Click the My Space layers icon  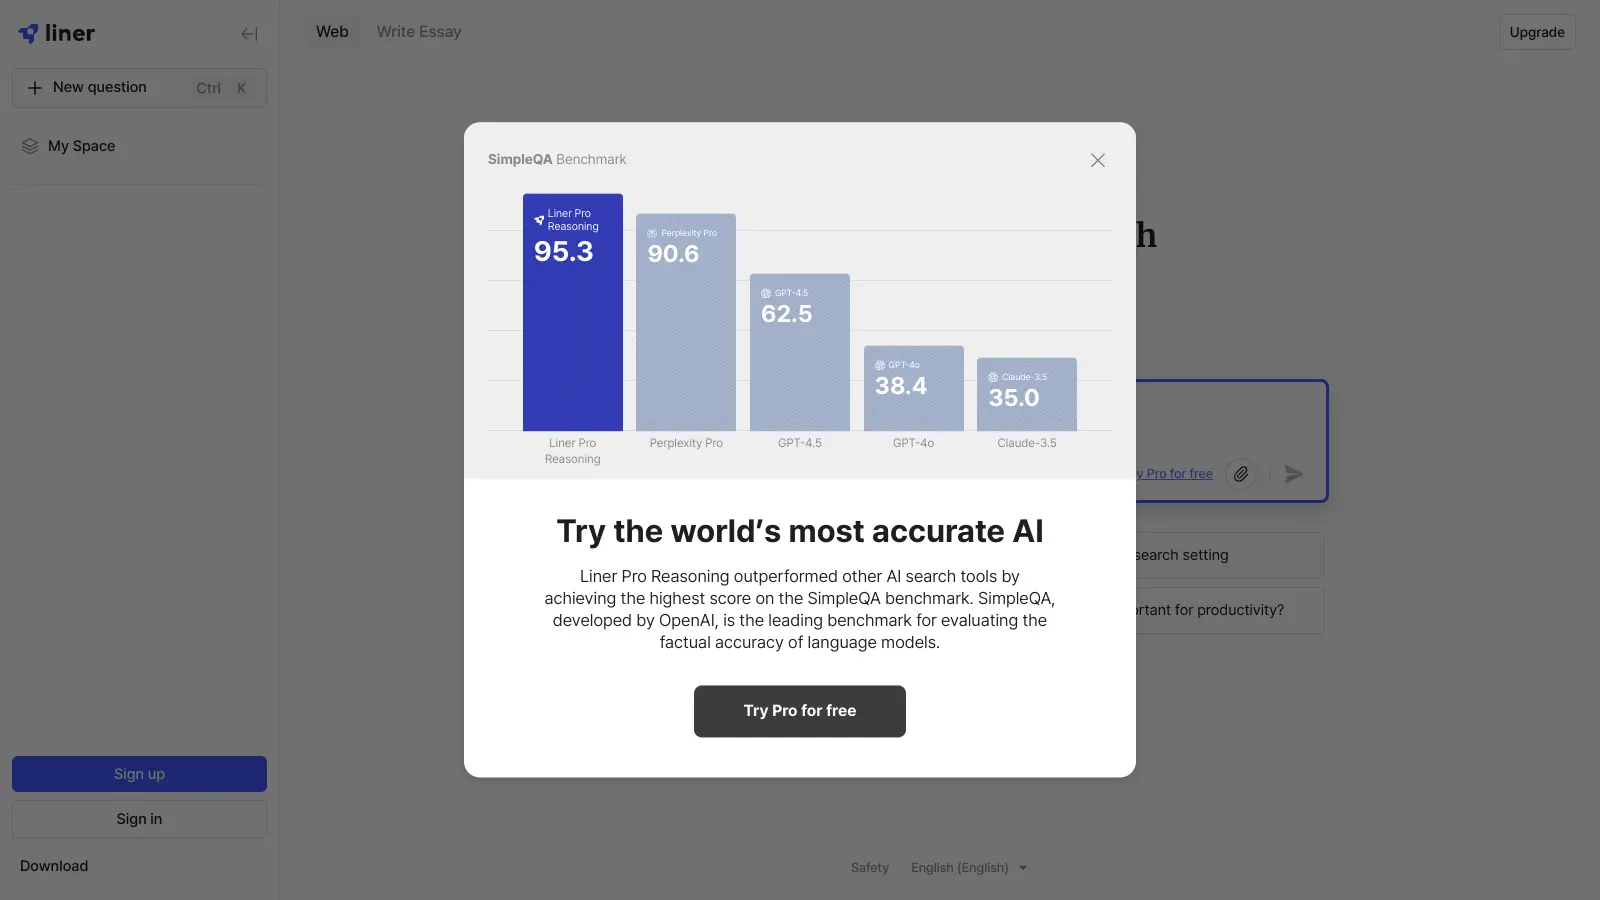pyautogui.click(x=30, y=146)
